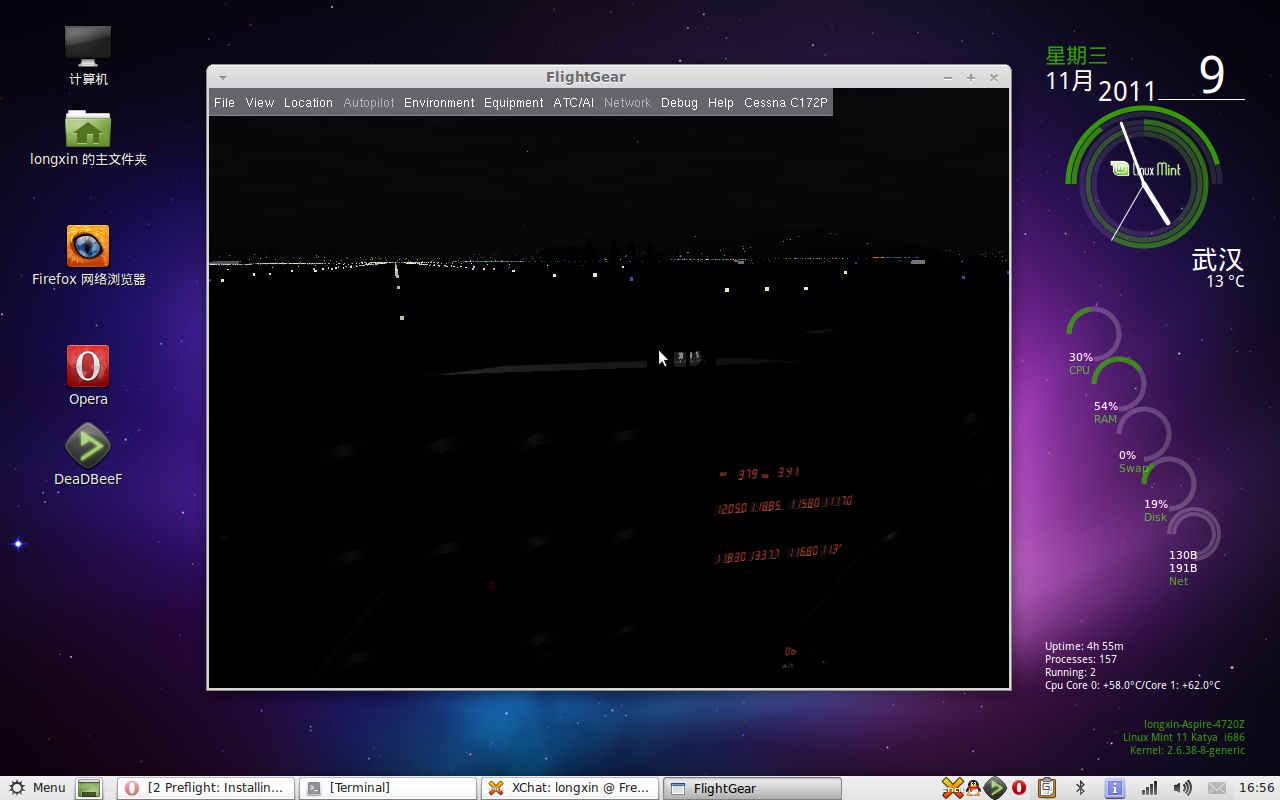Click the CPU 30% gauge on desktop

(1093, 336)
